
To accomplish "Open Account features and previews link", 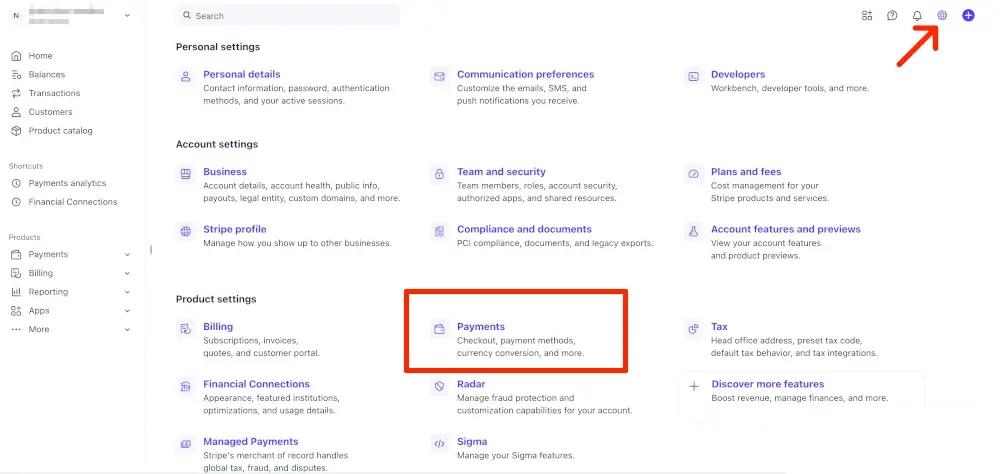I will (786, 229).
